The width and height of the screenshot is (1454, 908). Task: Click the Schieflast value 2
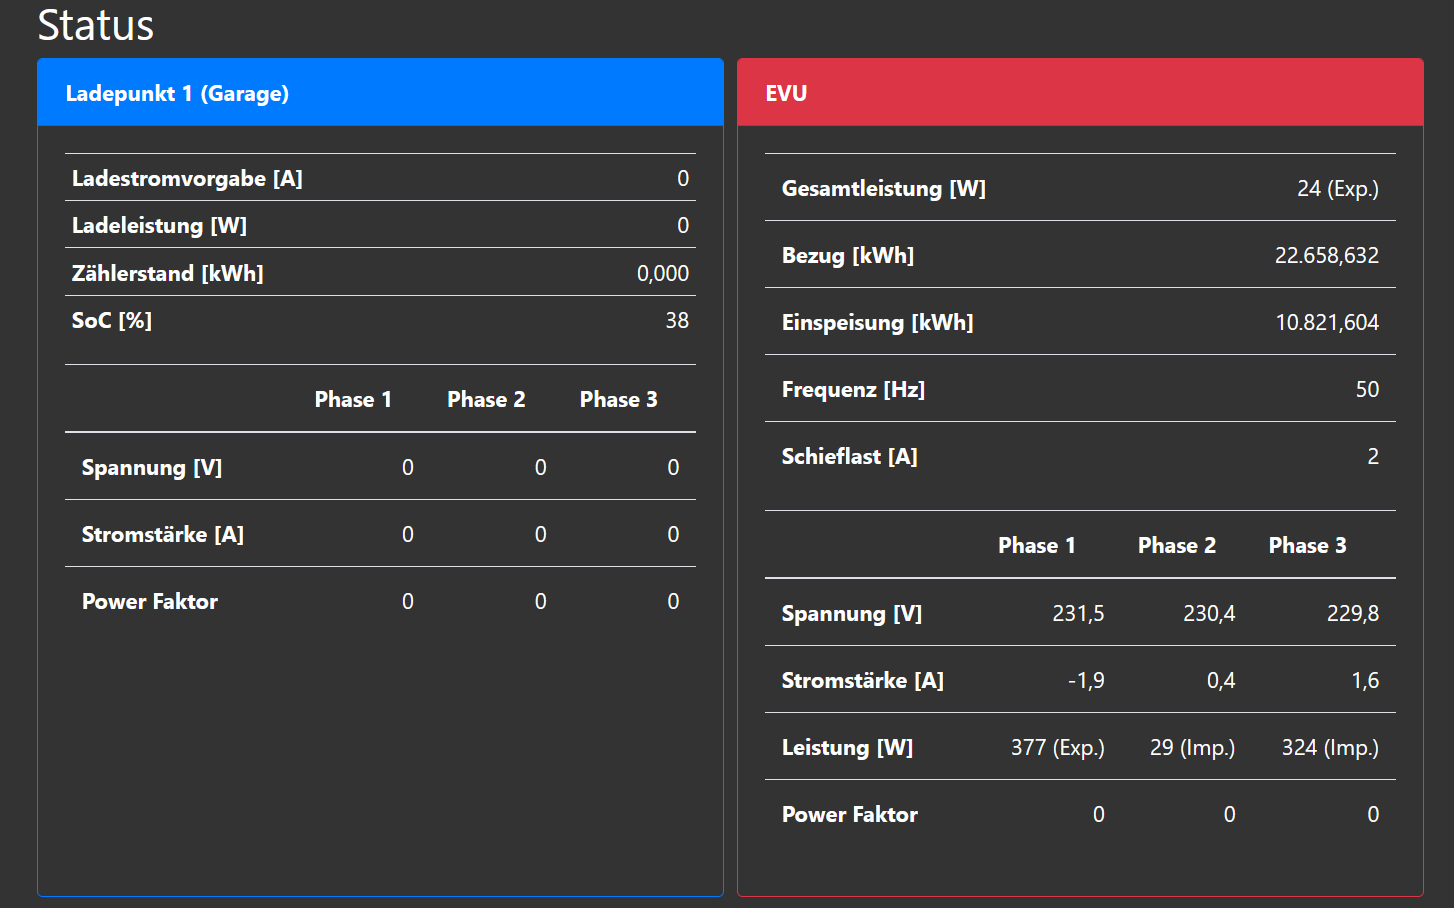1373,456
